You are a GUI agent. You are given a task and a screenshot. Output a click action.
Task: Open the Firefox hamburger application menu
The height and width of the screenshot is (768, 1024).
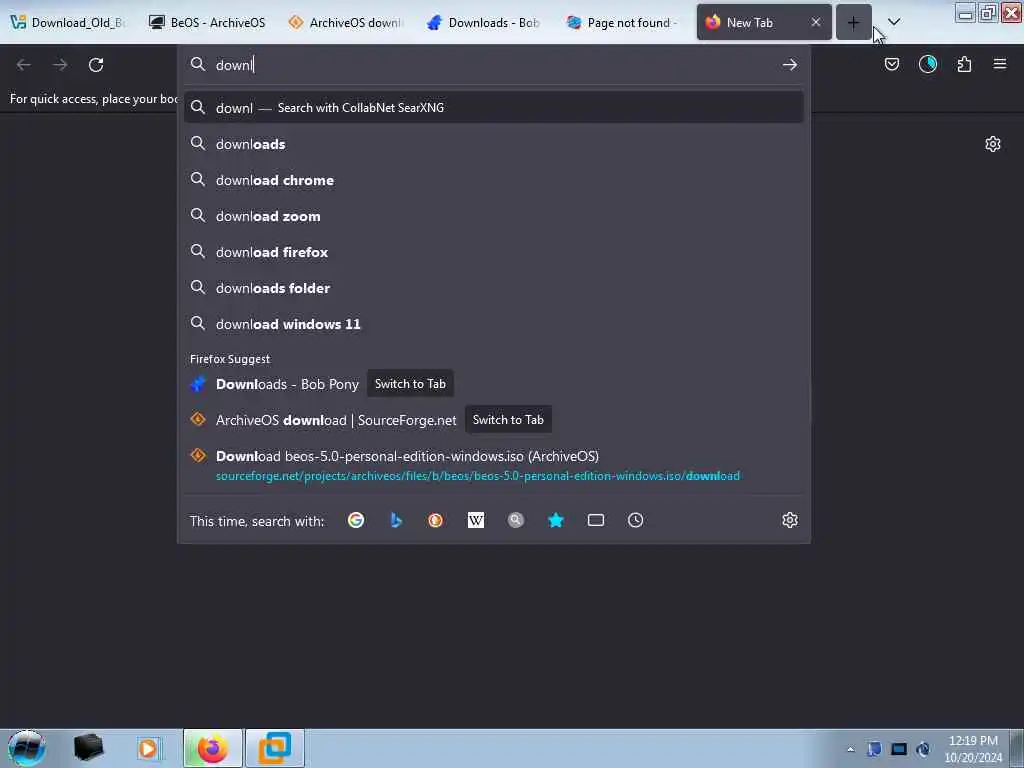pos(1000,64)
